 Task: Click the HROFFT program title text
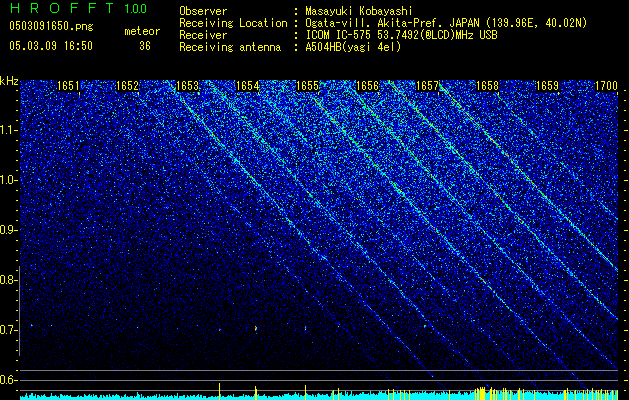pyautogui.click(x=63, y=8)
